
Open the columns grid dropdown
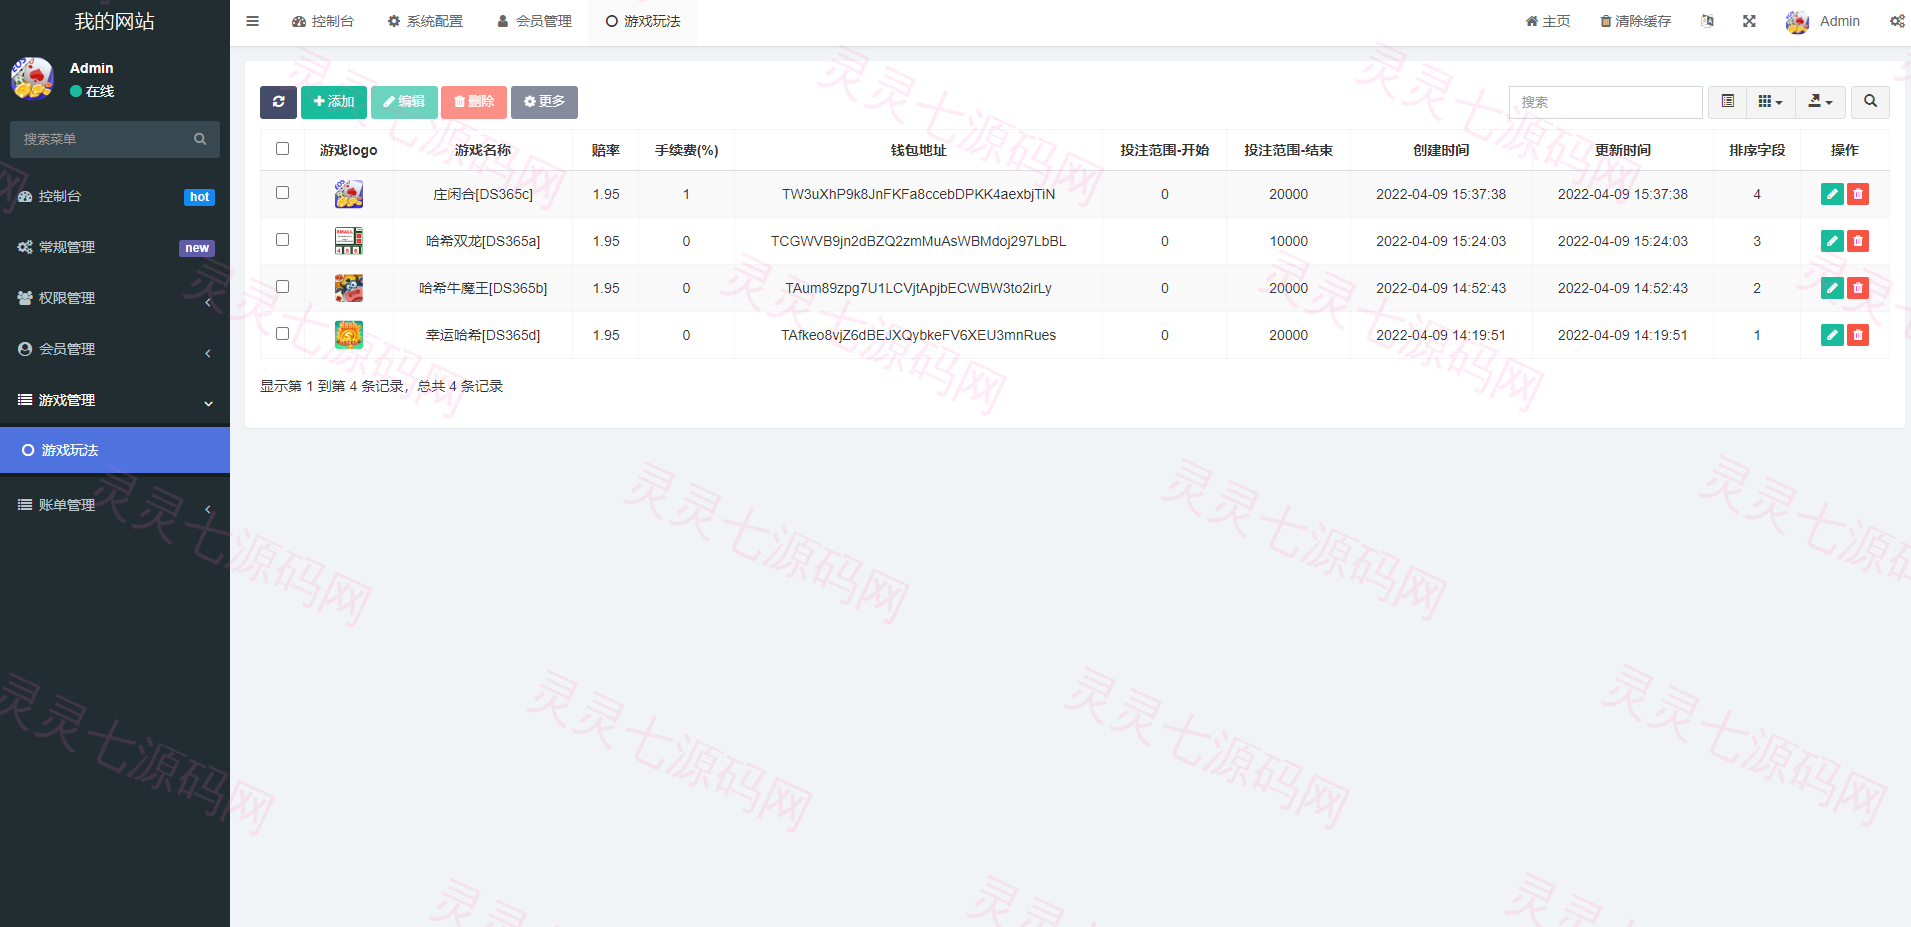[x=1770, y=102]
